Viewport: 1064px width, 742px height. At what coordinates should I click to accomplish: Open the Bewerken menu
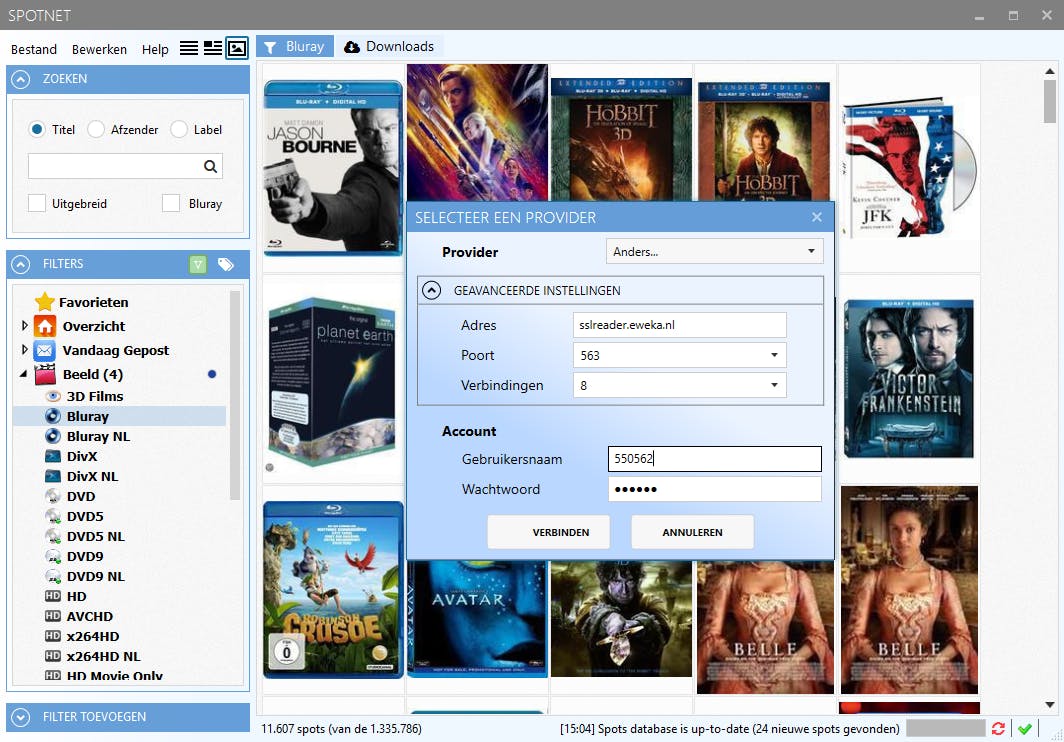coord(99,49)
